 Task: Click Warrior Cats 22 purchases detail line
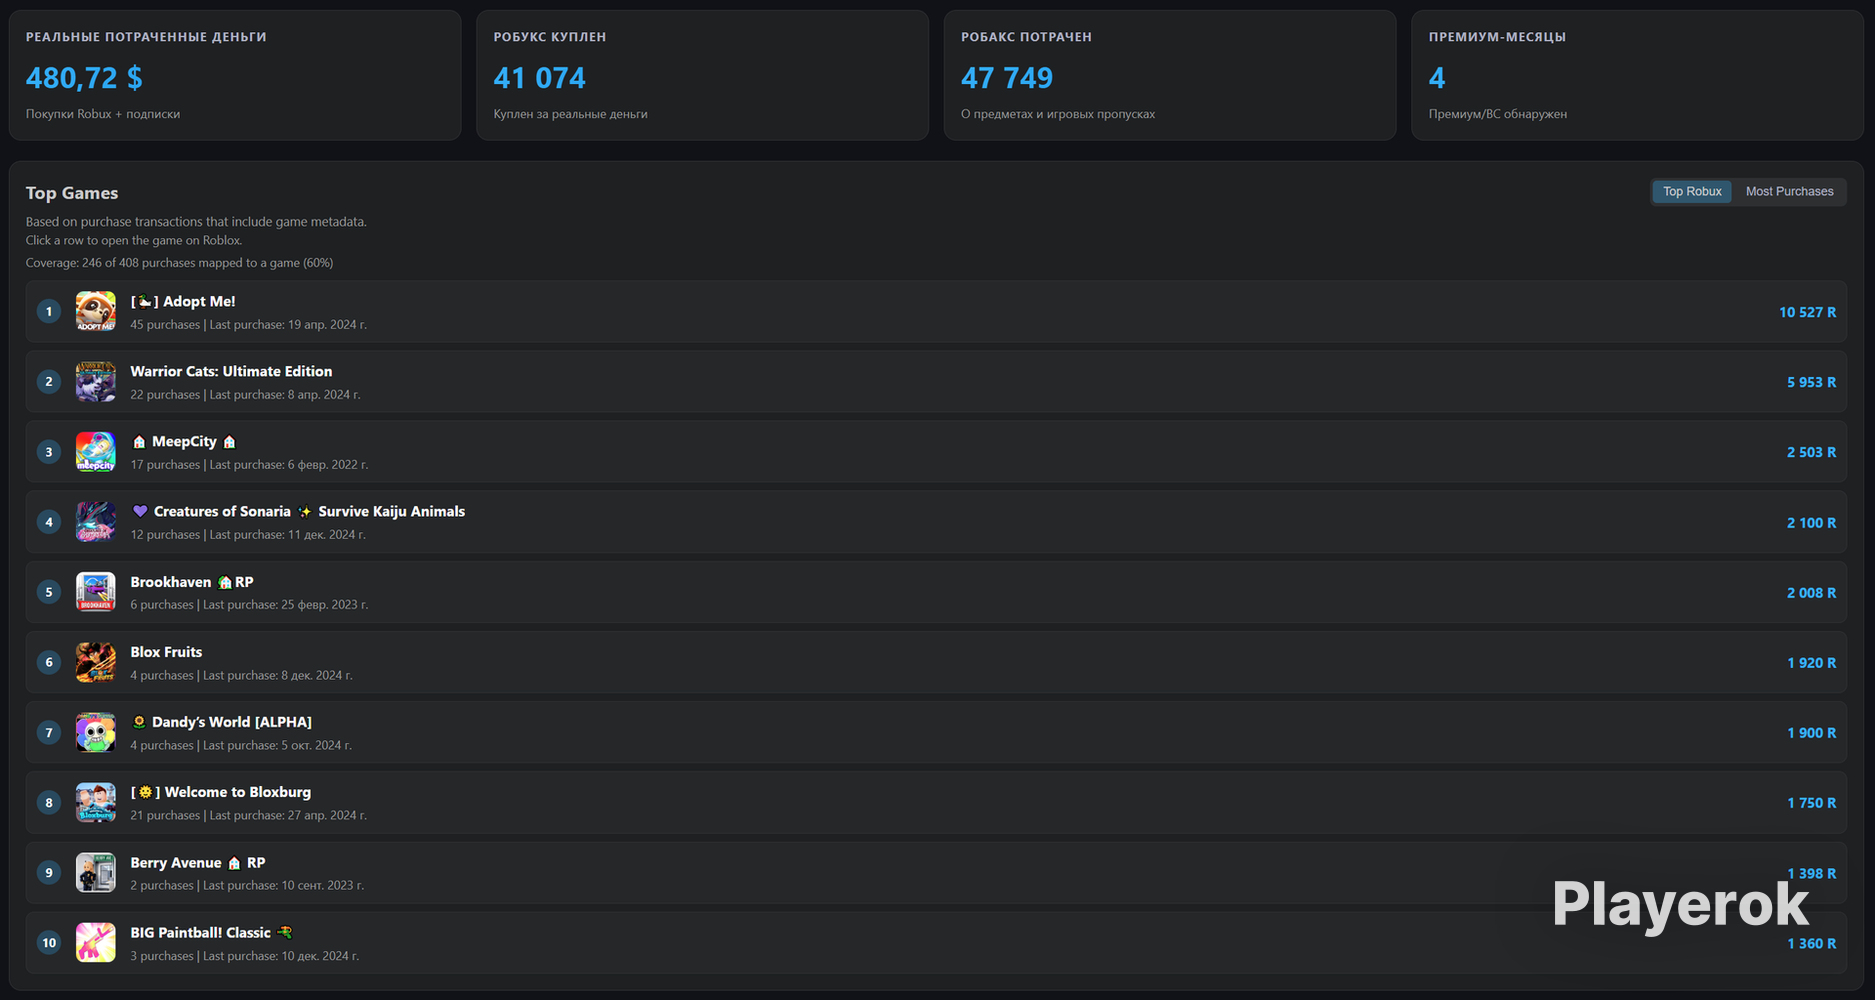coord(245,395)
